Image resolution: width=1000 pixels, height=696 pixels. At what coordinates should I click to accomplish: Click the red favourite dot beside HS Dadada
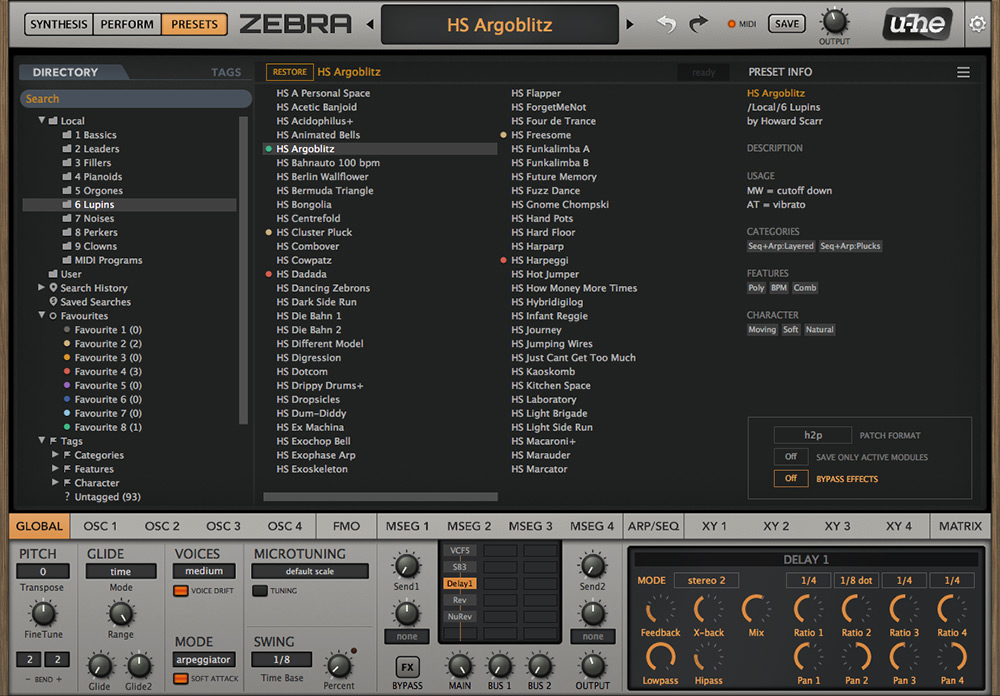click(x=268, y=274)
